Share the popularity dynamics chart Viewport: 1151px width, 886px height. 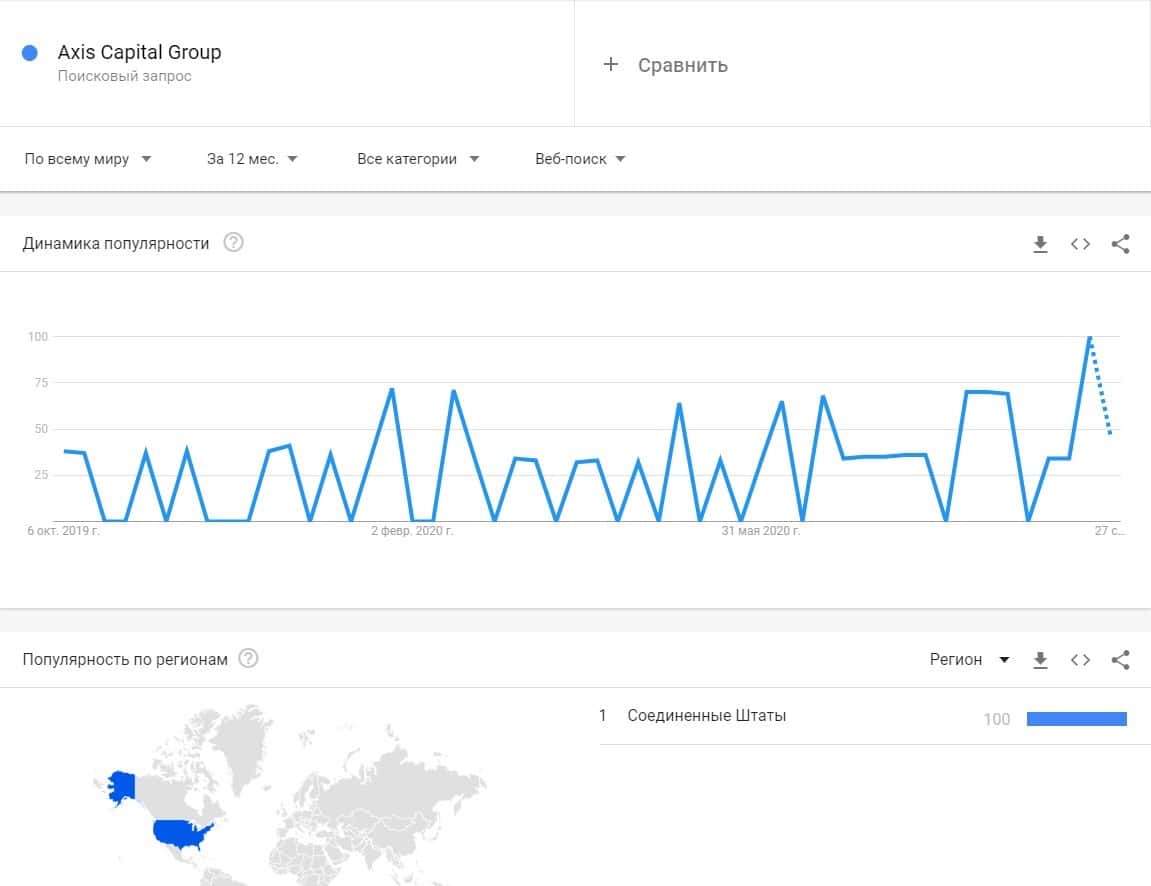[1120, 244]
